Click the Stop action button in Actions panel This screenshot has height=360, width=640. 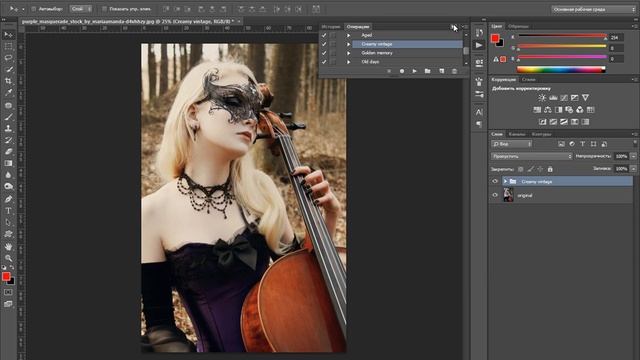pyautogui.click(x=389, y=71)
